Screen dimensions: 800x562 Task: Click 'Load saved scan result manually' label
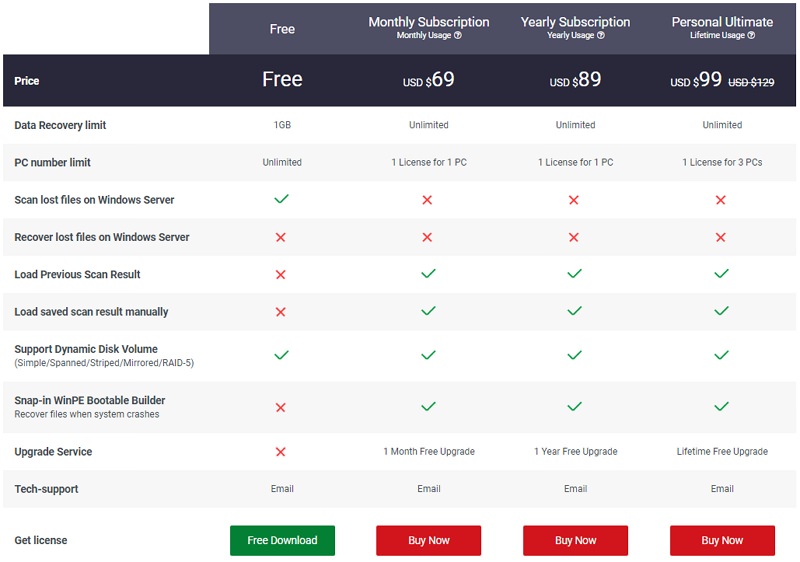click(91, 312)
